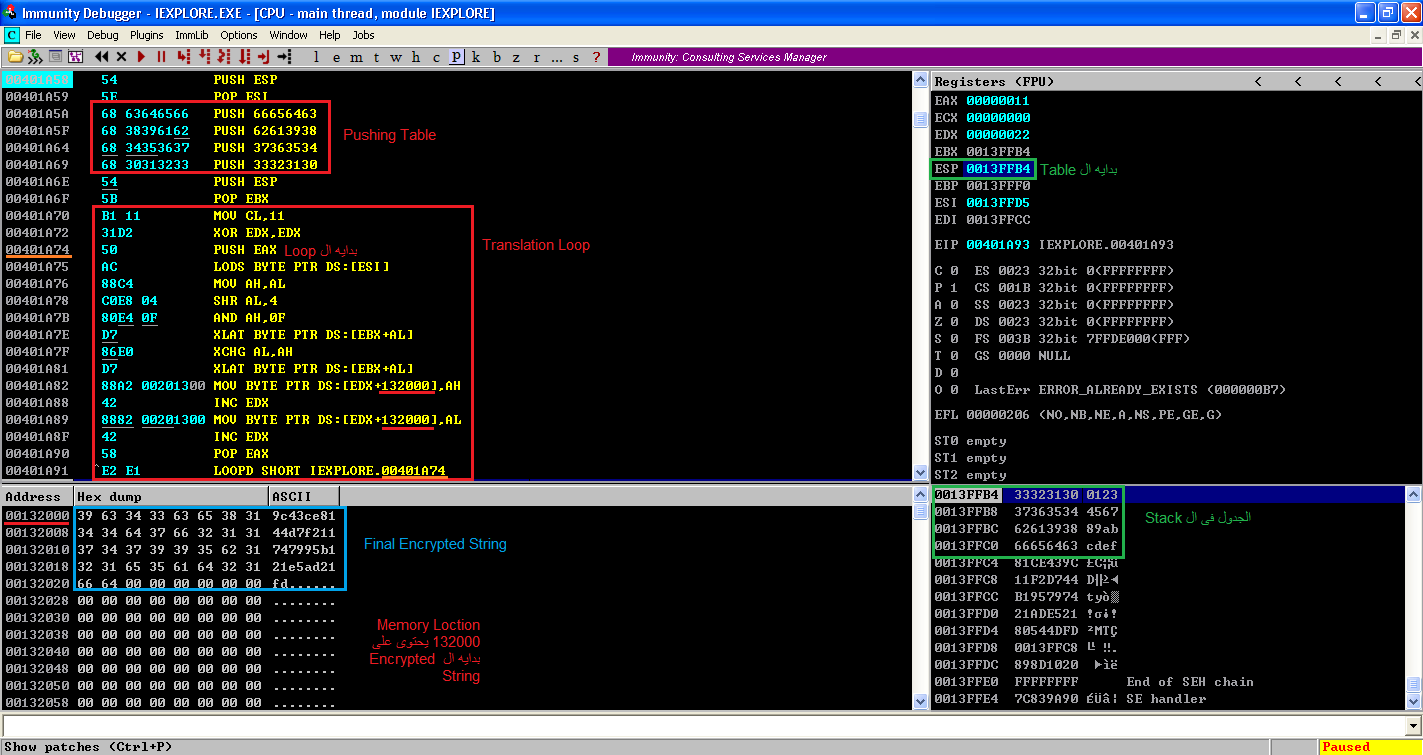This screenshot has height=755, width=1423.
Task: Show Breakpoints via the 'b' button
Action: coord(496,57)
